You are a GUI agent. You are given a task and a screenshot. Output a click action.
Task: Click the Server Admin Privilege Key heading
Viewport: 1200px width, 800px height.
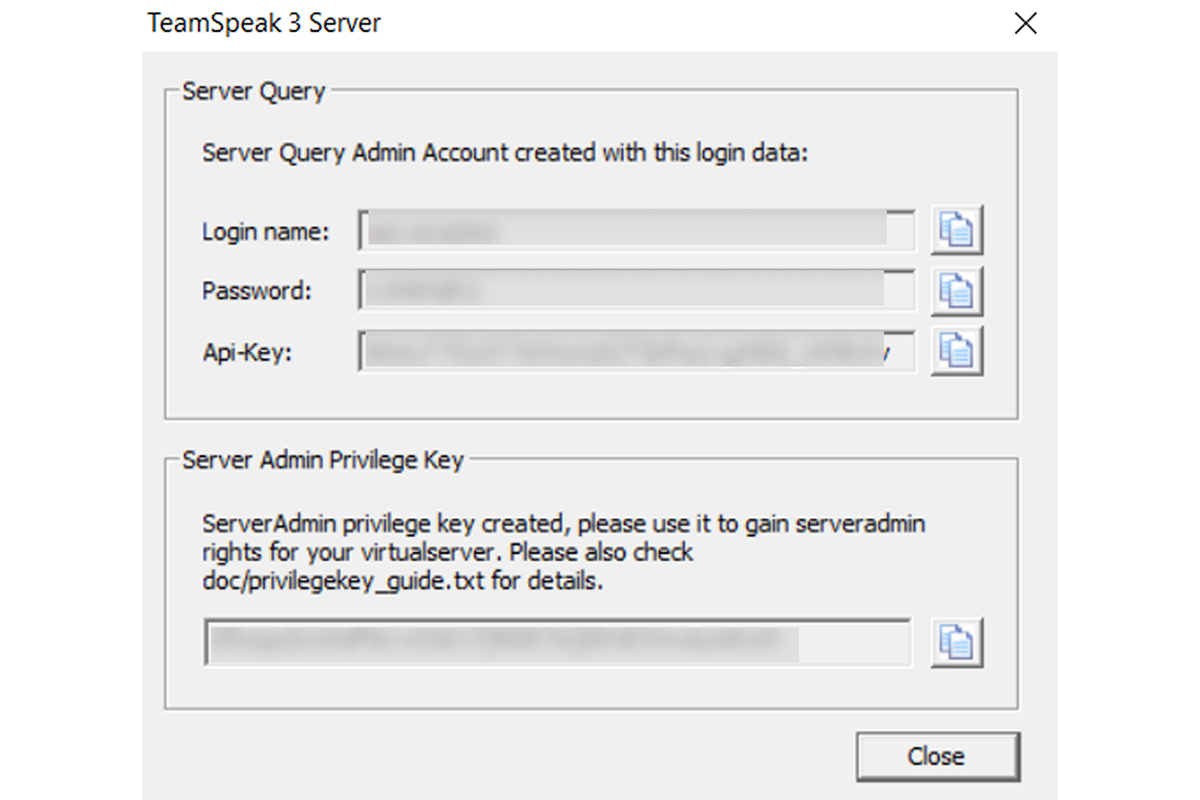[x=323, y=461]
